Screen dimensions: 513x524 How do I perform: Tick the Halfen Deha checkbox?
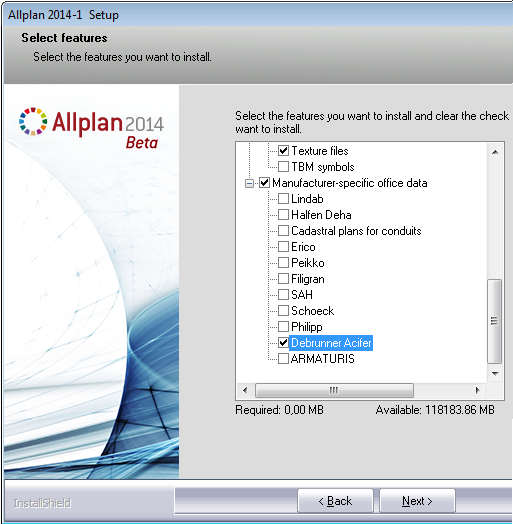point(283,215)
